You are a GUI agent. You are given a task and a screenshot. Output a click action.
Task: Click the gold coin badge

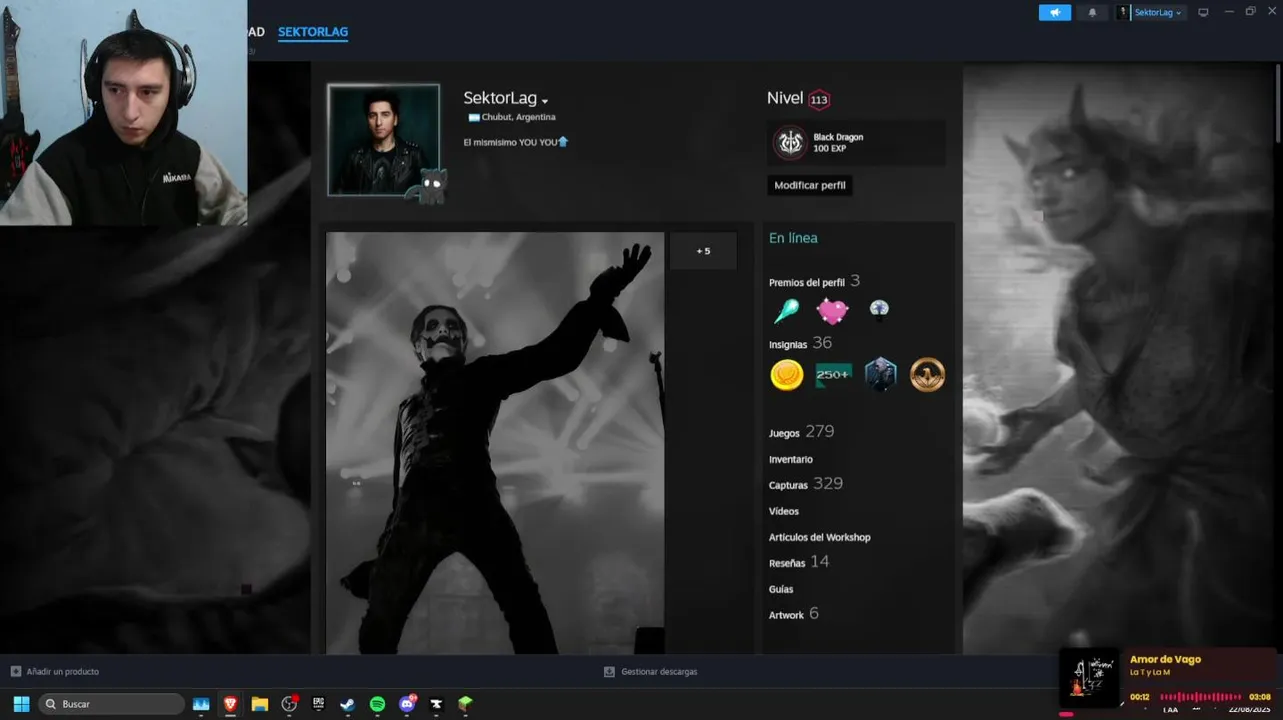tap(787, 375)
